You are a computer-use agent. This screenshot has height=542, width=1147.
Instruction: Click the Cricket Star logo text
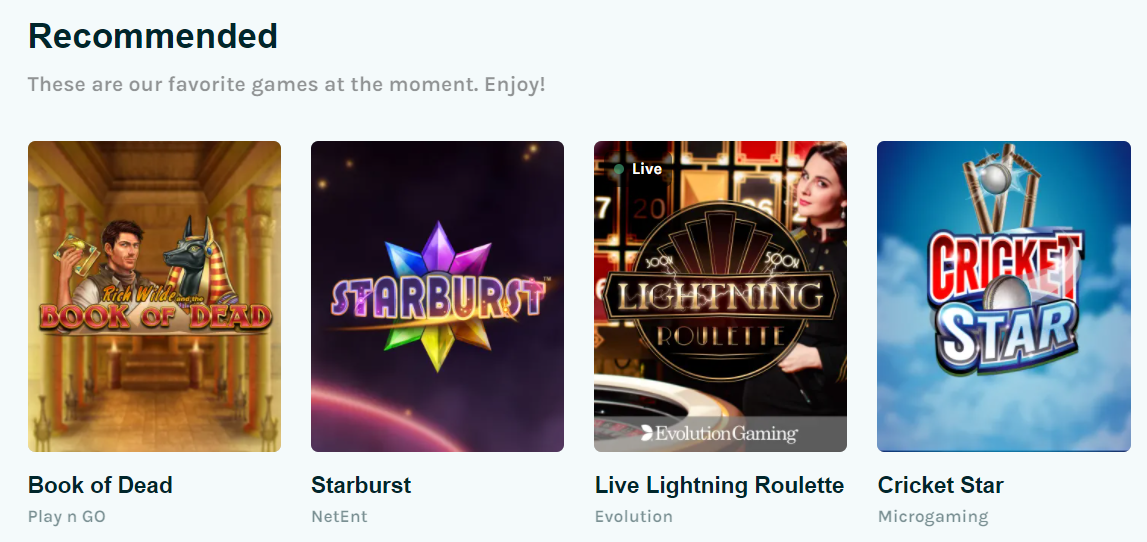(1005, 302)
